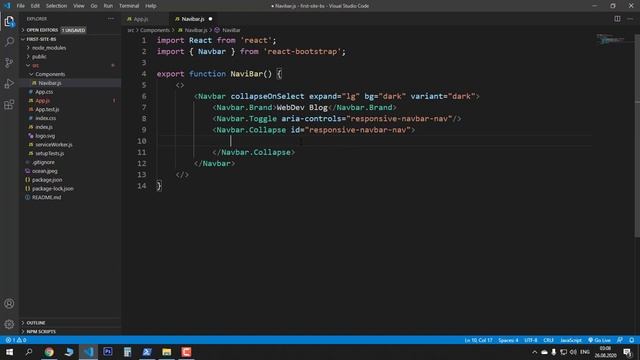640x360 pixels.
Task: Click the editor vertical scrollbar
Action: pos(637,135)
